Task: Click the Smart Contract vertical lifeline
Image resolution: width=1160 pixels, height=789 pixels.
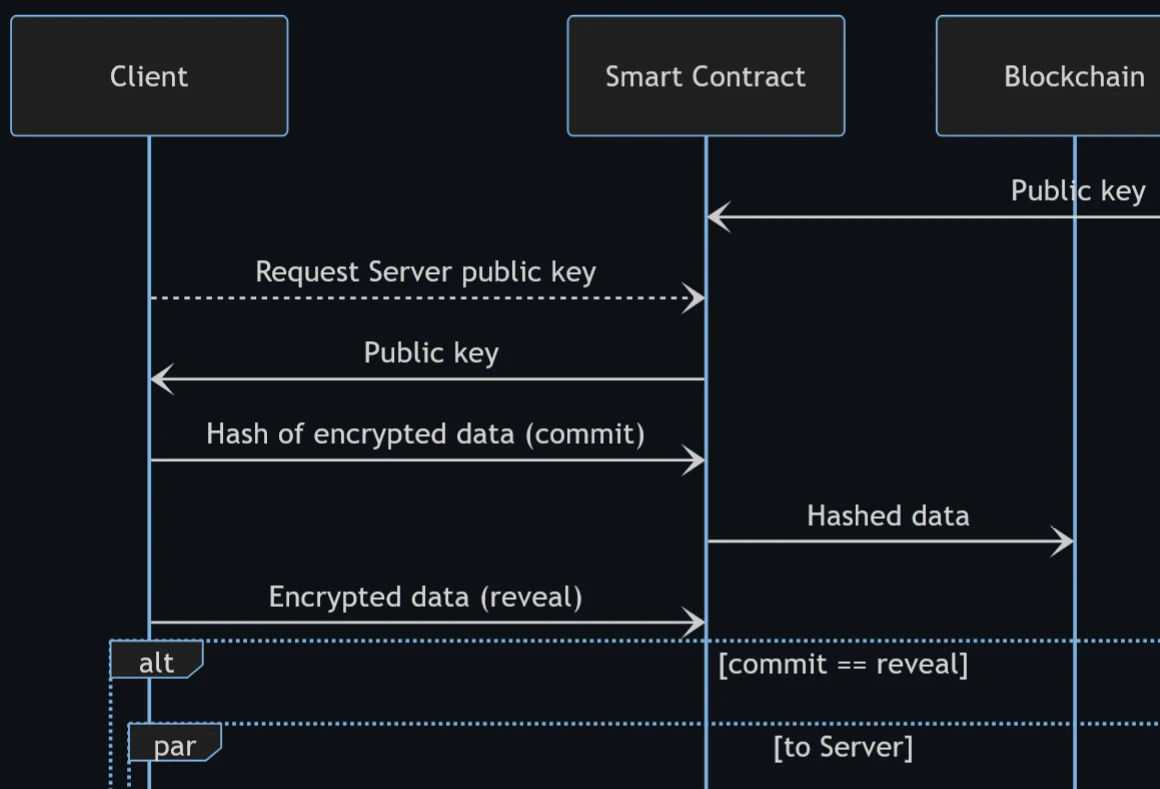Action: [706, 462]
